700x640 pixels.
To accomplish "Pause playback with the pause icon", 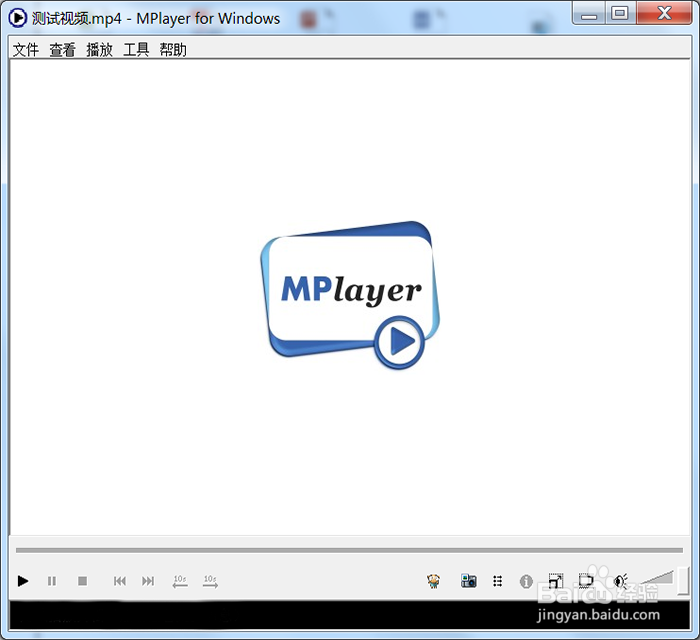I will 52,581.
